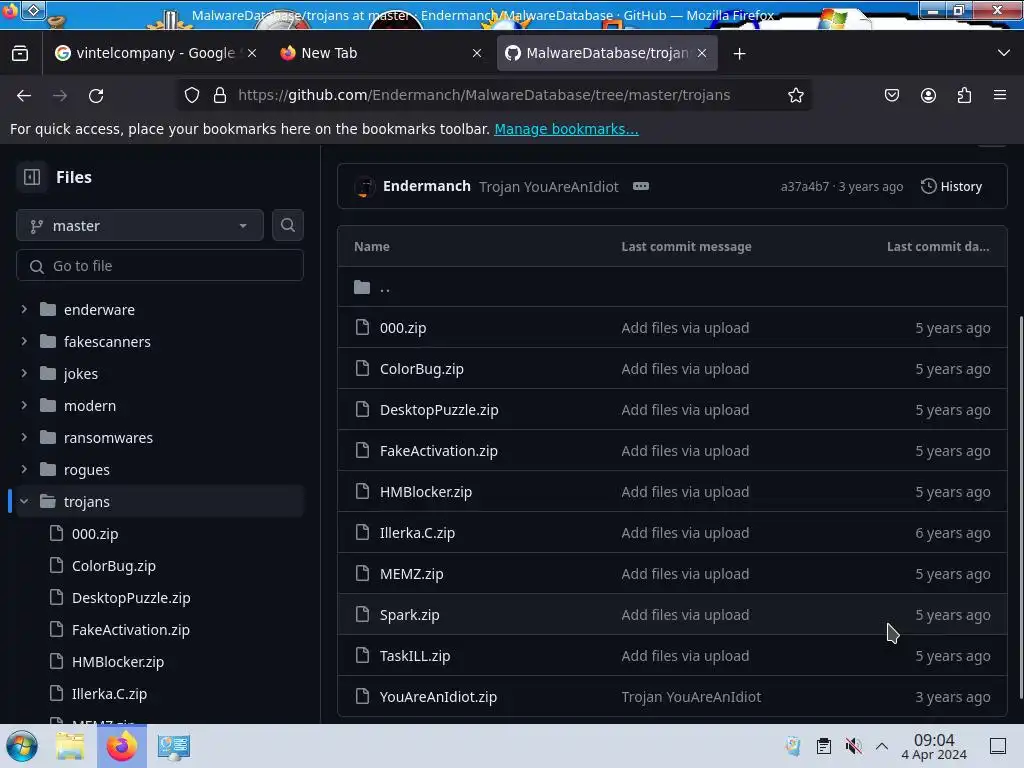Select FakeActivation.zip in the file tree
The width and height of the screenshot is (1024, 768).
pyautogui.click(x=131, y=630)
